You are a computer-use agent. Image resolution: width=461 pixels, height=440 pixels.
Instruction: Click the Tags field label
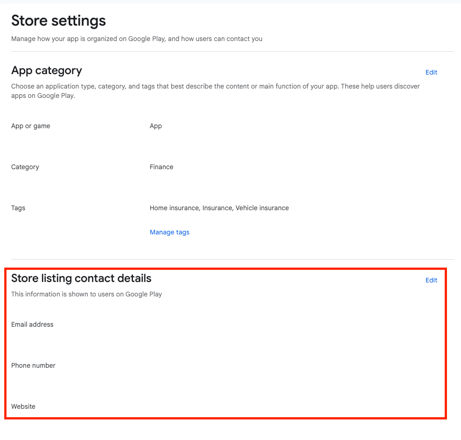point(18,208)
